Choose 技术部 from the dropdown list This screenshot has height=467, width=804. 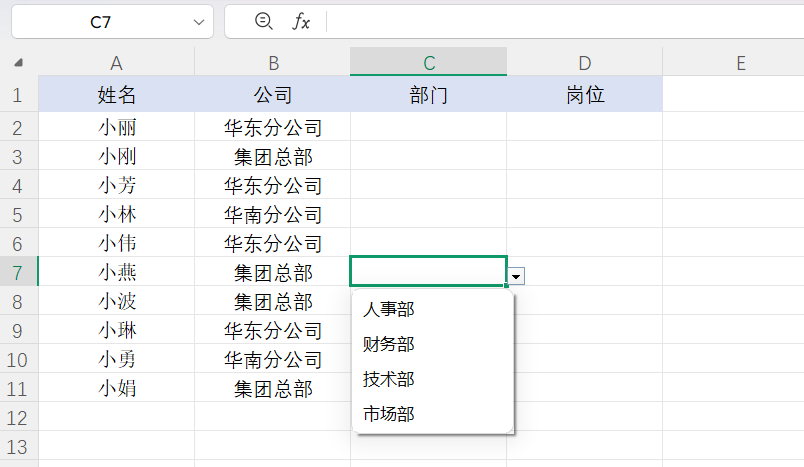[x=433, y=379]
